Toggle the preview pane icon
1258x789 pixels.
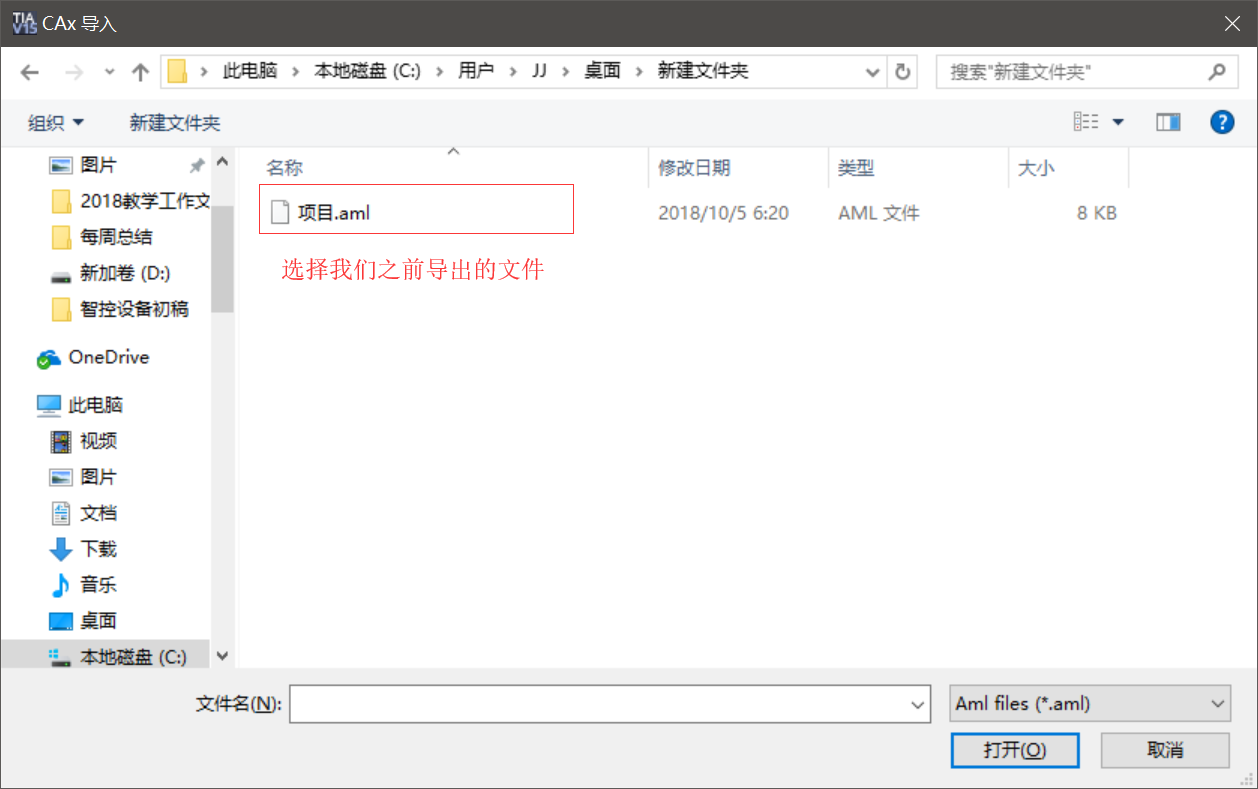pos(1168,122)
